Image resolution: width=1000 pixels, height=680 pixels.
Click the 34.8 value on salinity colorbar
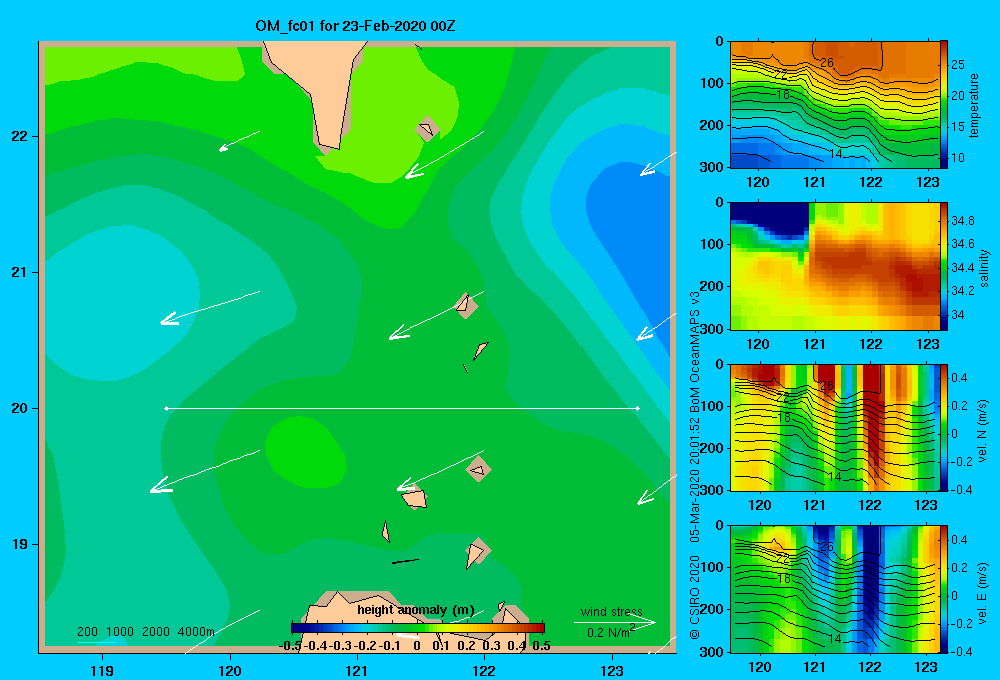963,221
